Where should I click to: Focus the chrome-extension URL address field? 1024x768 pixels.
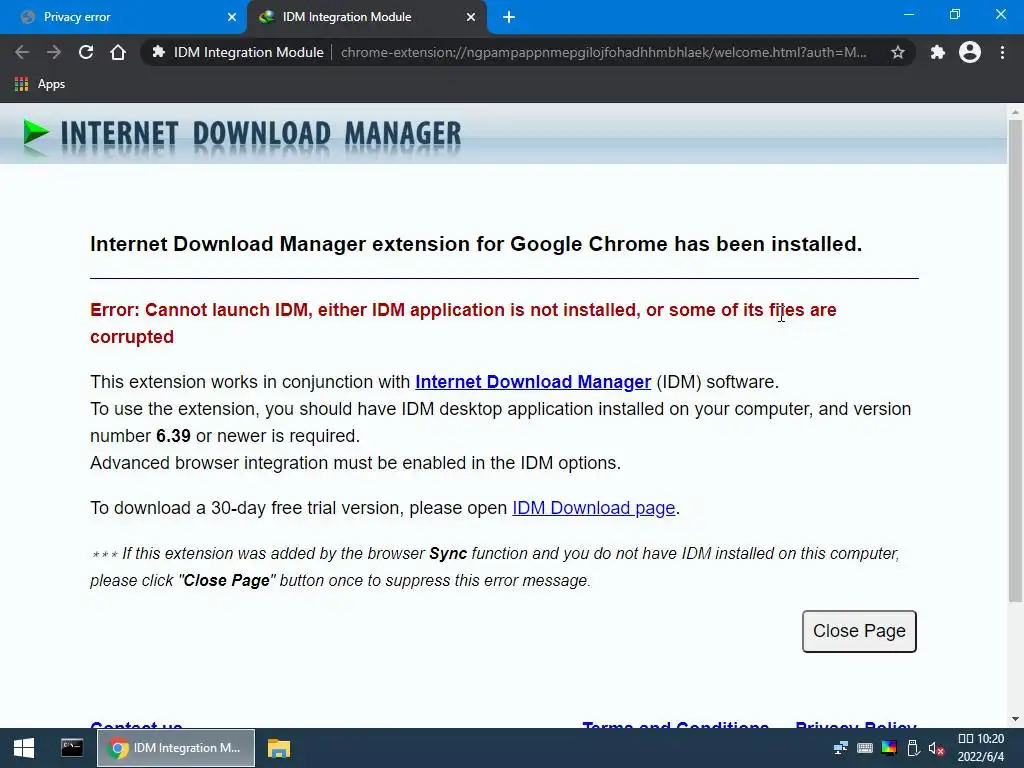(603, 52)
